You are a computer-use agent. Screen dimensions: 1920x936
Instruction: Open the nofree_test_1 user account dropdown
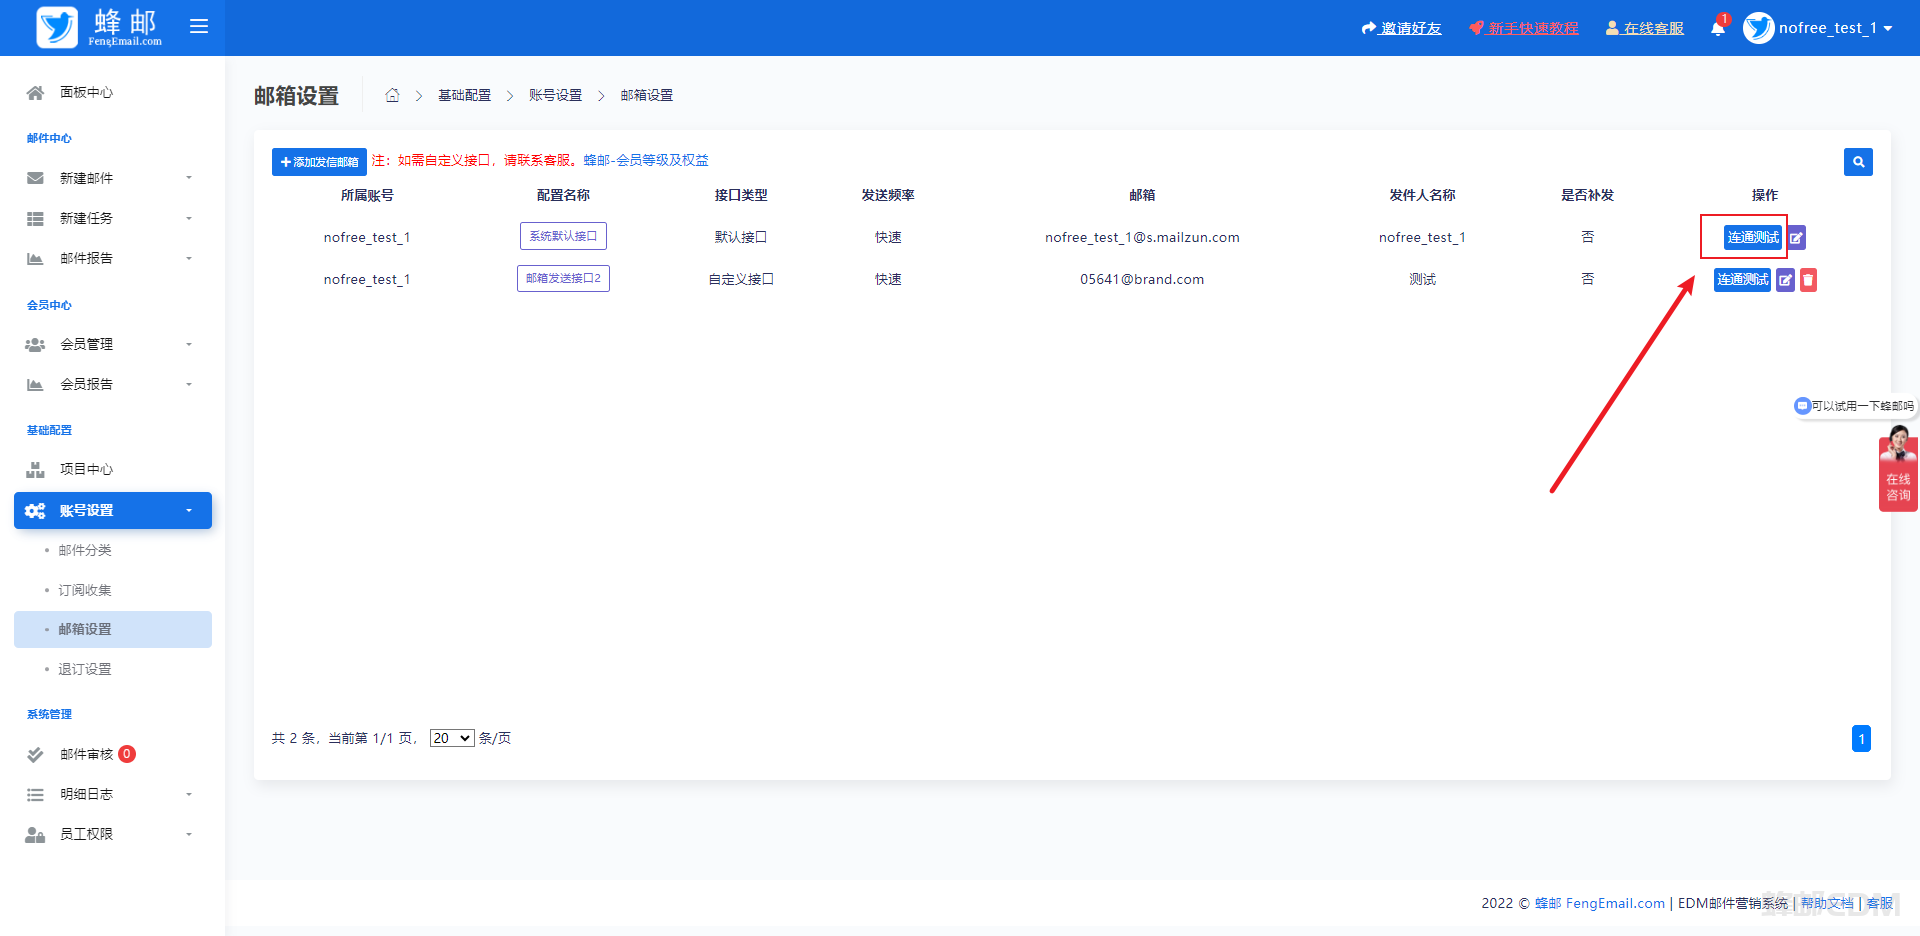point(1818,28)
